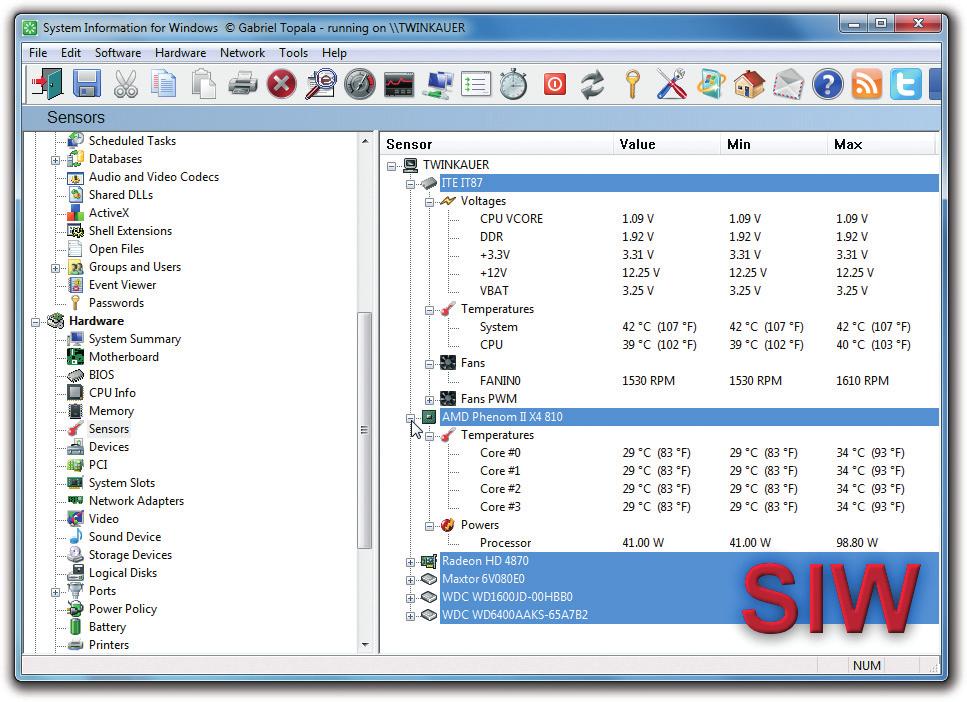Image resolution: width=967 pixels, height=702 pixels.
Task: Open Memory in the Hardware tree
Action: tap(111, 411)
